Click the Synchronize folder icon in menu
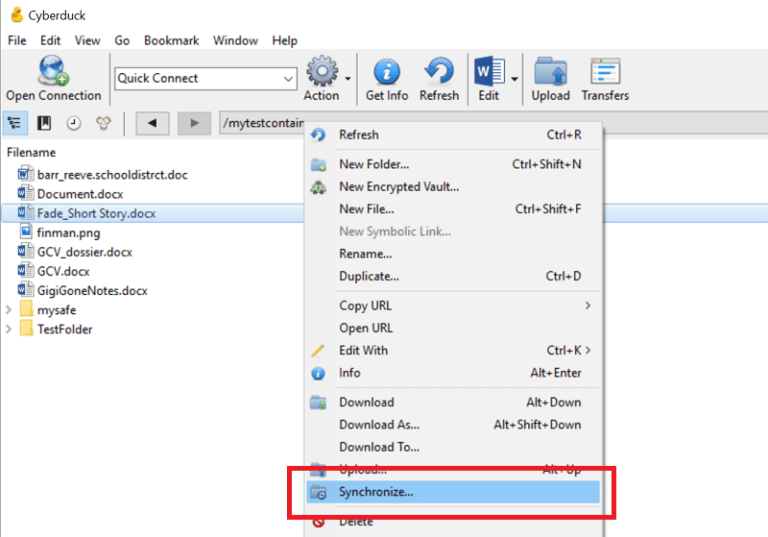This screenshot has width=768, height=537. (318, 492)
